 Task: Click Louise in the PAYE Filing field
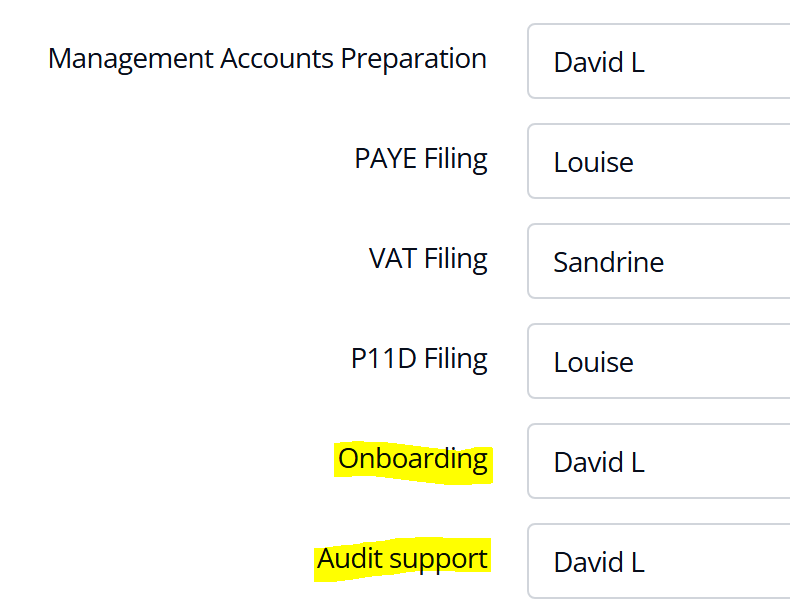tap(593, 163)
